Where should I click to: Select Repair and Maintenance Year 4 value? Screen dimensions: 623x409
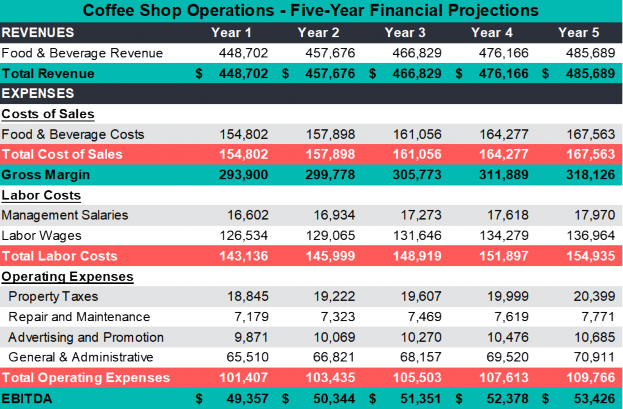pyautogui.click(x=500, y=317)
